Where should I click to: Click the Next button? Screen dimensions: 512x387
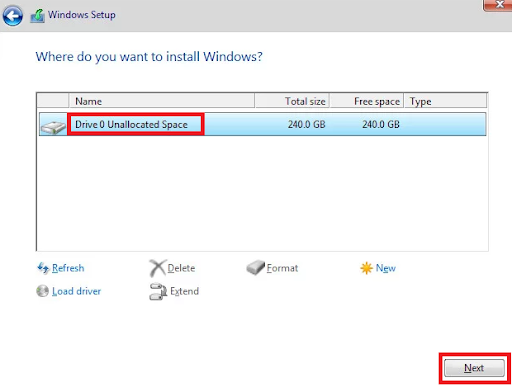click(x=474, y=368)
